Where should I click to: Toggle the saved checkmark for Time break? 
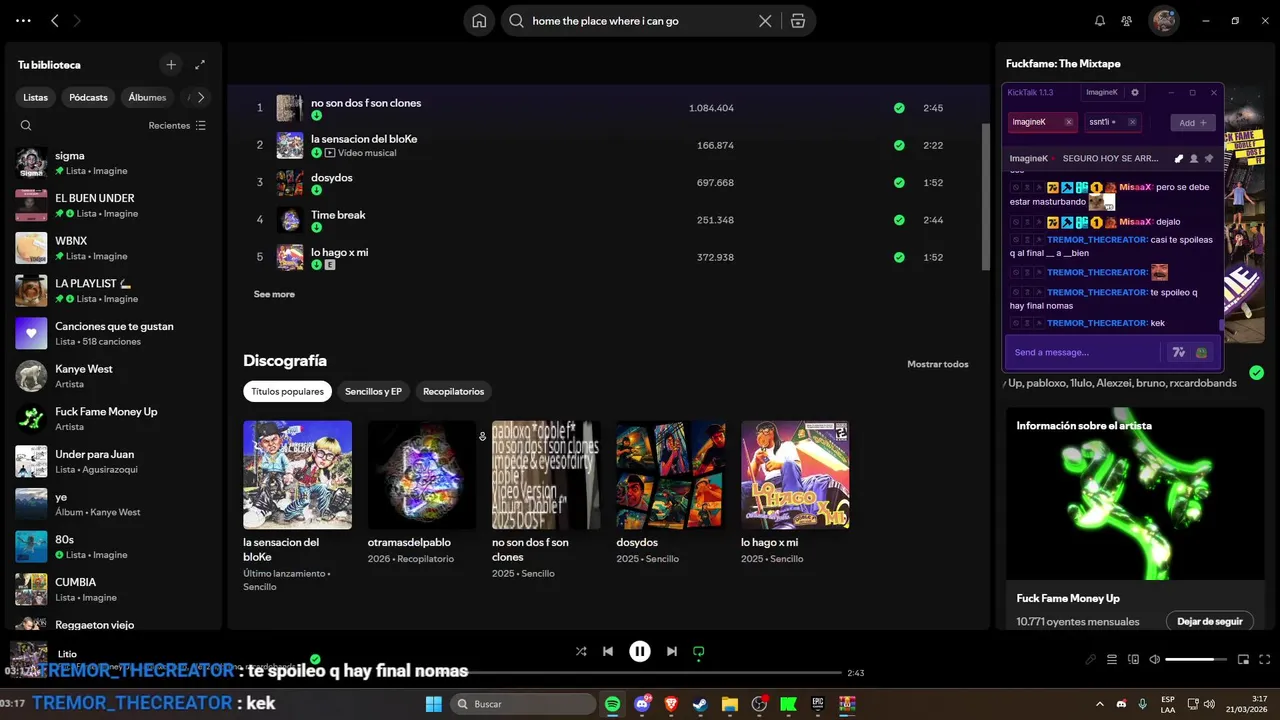click(x=899, y=220)
